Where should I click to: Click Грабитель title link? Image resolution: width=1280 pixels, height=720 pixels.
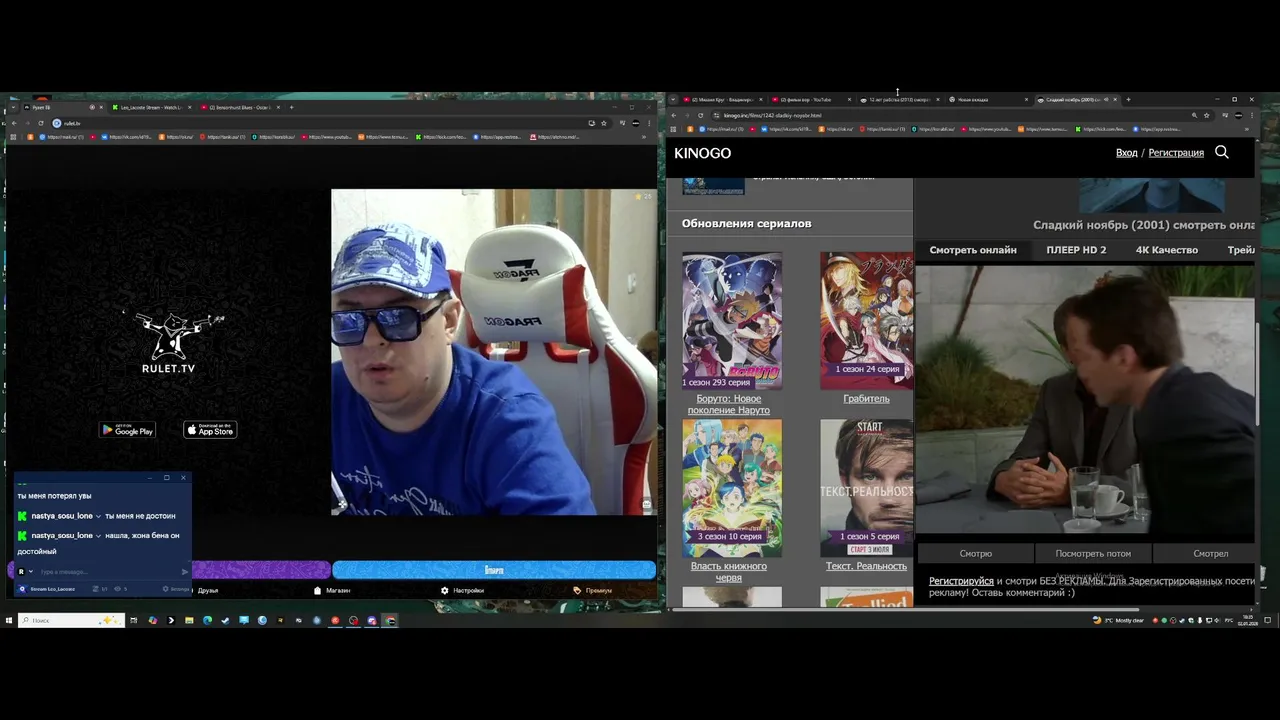866,399
